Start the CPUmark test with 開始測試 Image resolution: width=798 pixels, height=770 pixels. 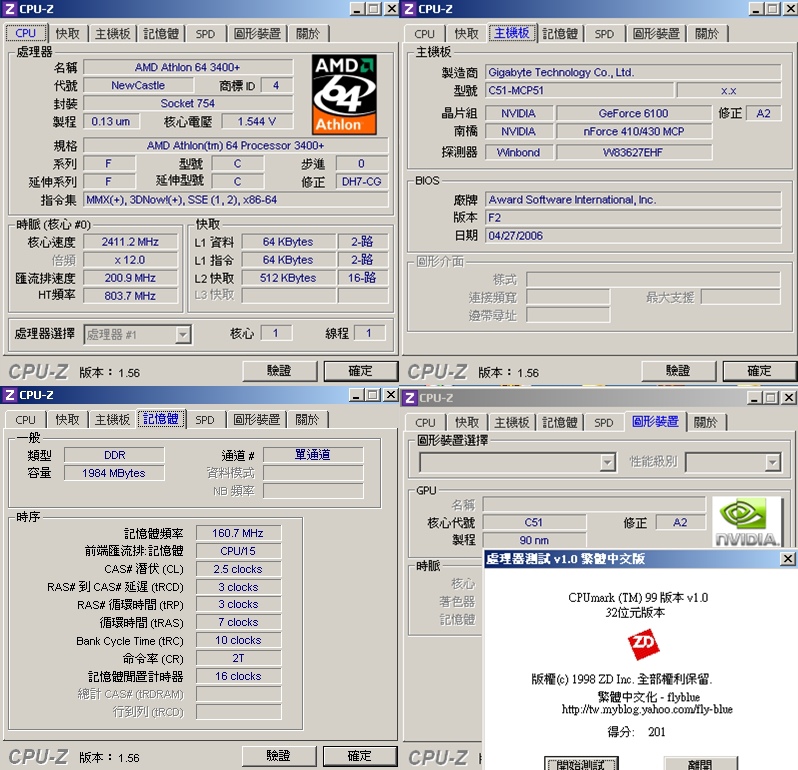pos(581,763)
